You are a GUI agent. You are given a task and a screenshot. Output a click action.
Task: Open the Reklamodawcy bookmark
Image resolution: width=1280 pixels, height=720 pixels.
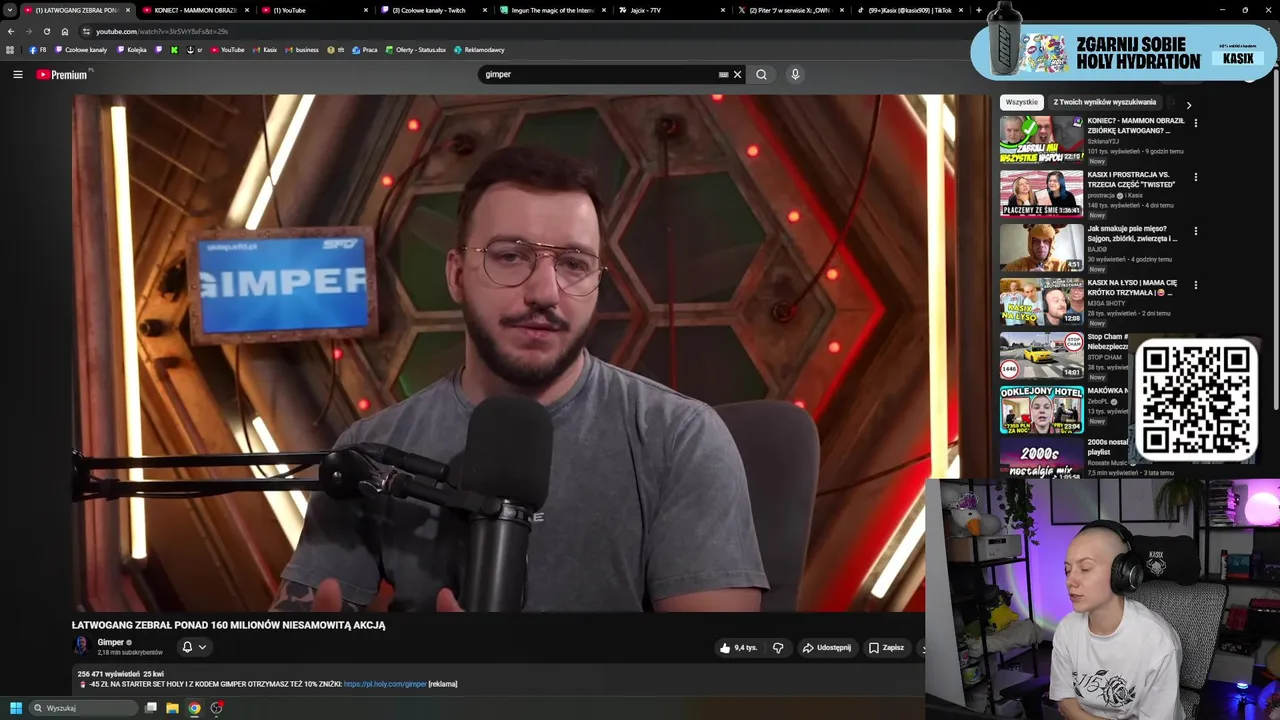(x=479, y=49)
